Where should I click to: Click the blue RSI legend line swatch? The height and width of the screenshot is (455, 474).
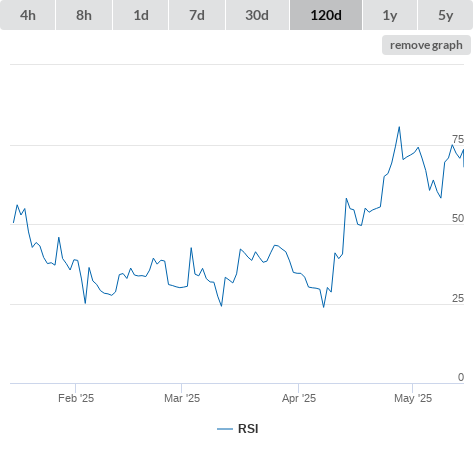(225, 429)
